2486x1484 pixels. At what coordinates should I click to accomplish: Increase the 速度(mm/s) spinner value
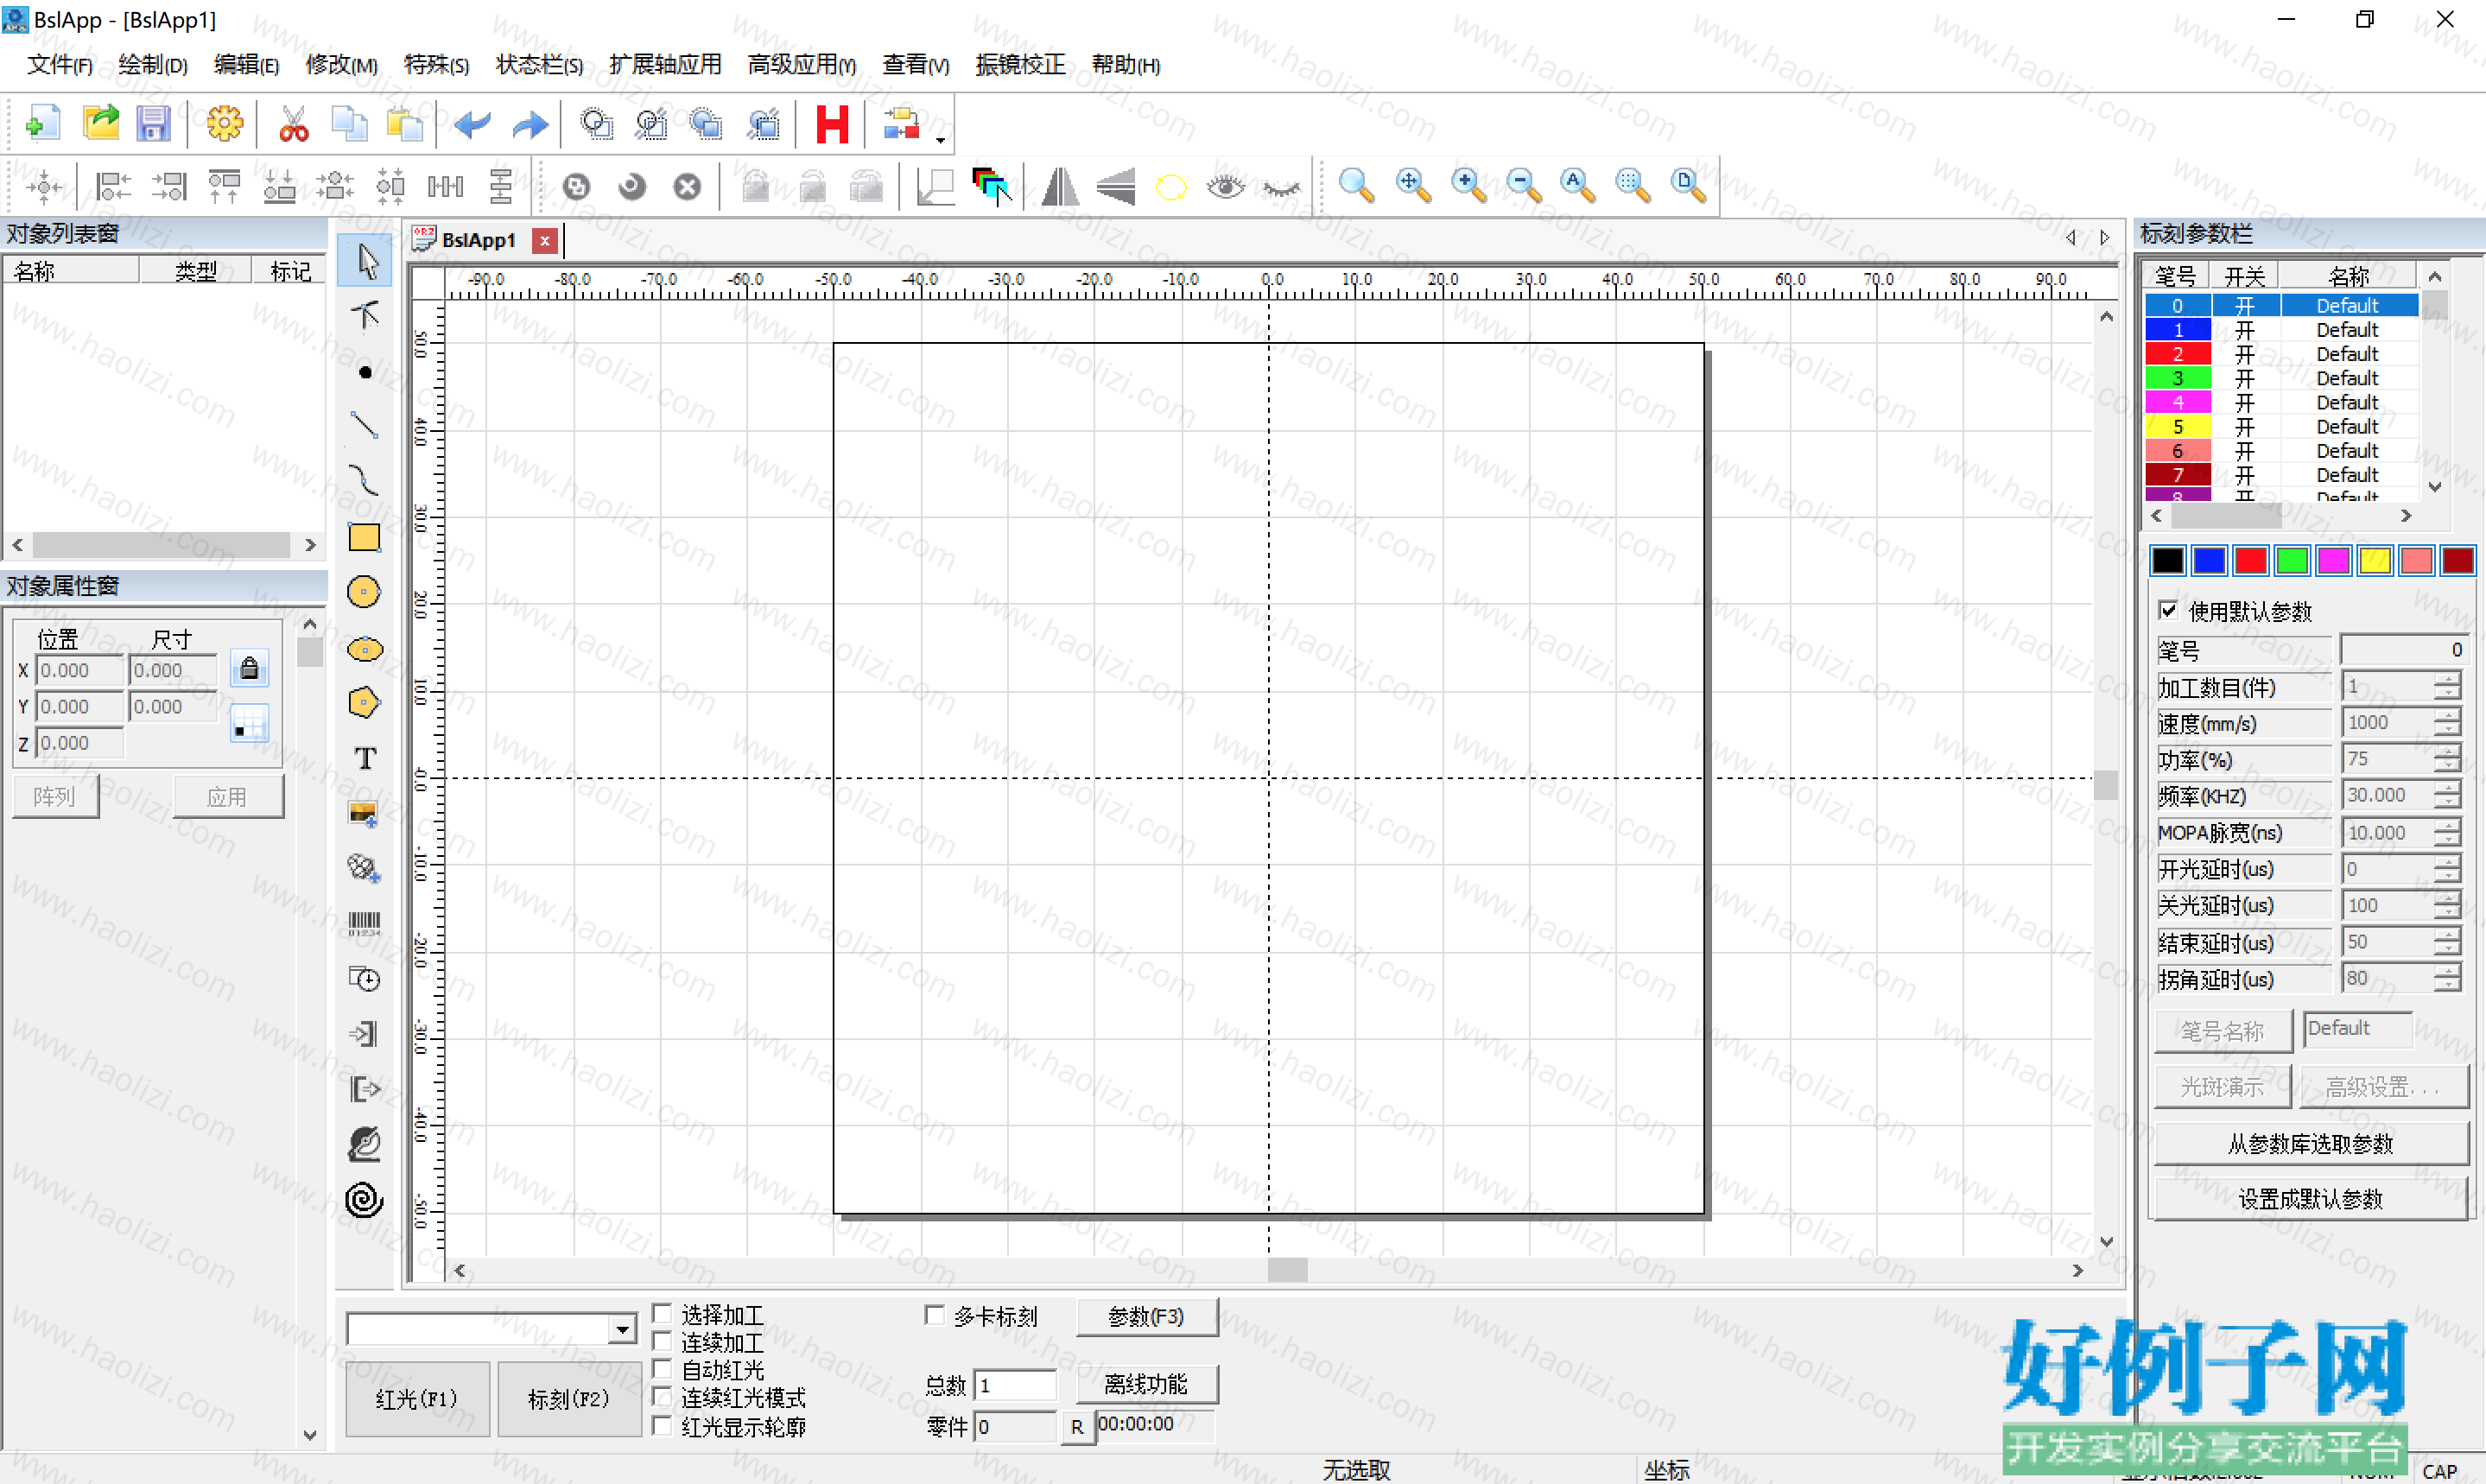coord(2447,714)
